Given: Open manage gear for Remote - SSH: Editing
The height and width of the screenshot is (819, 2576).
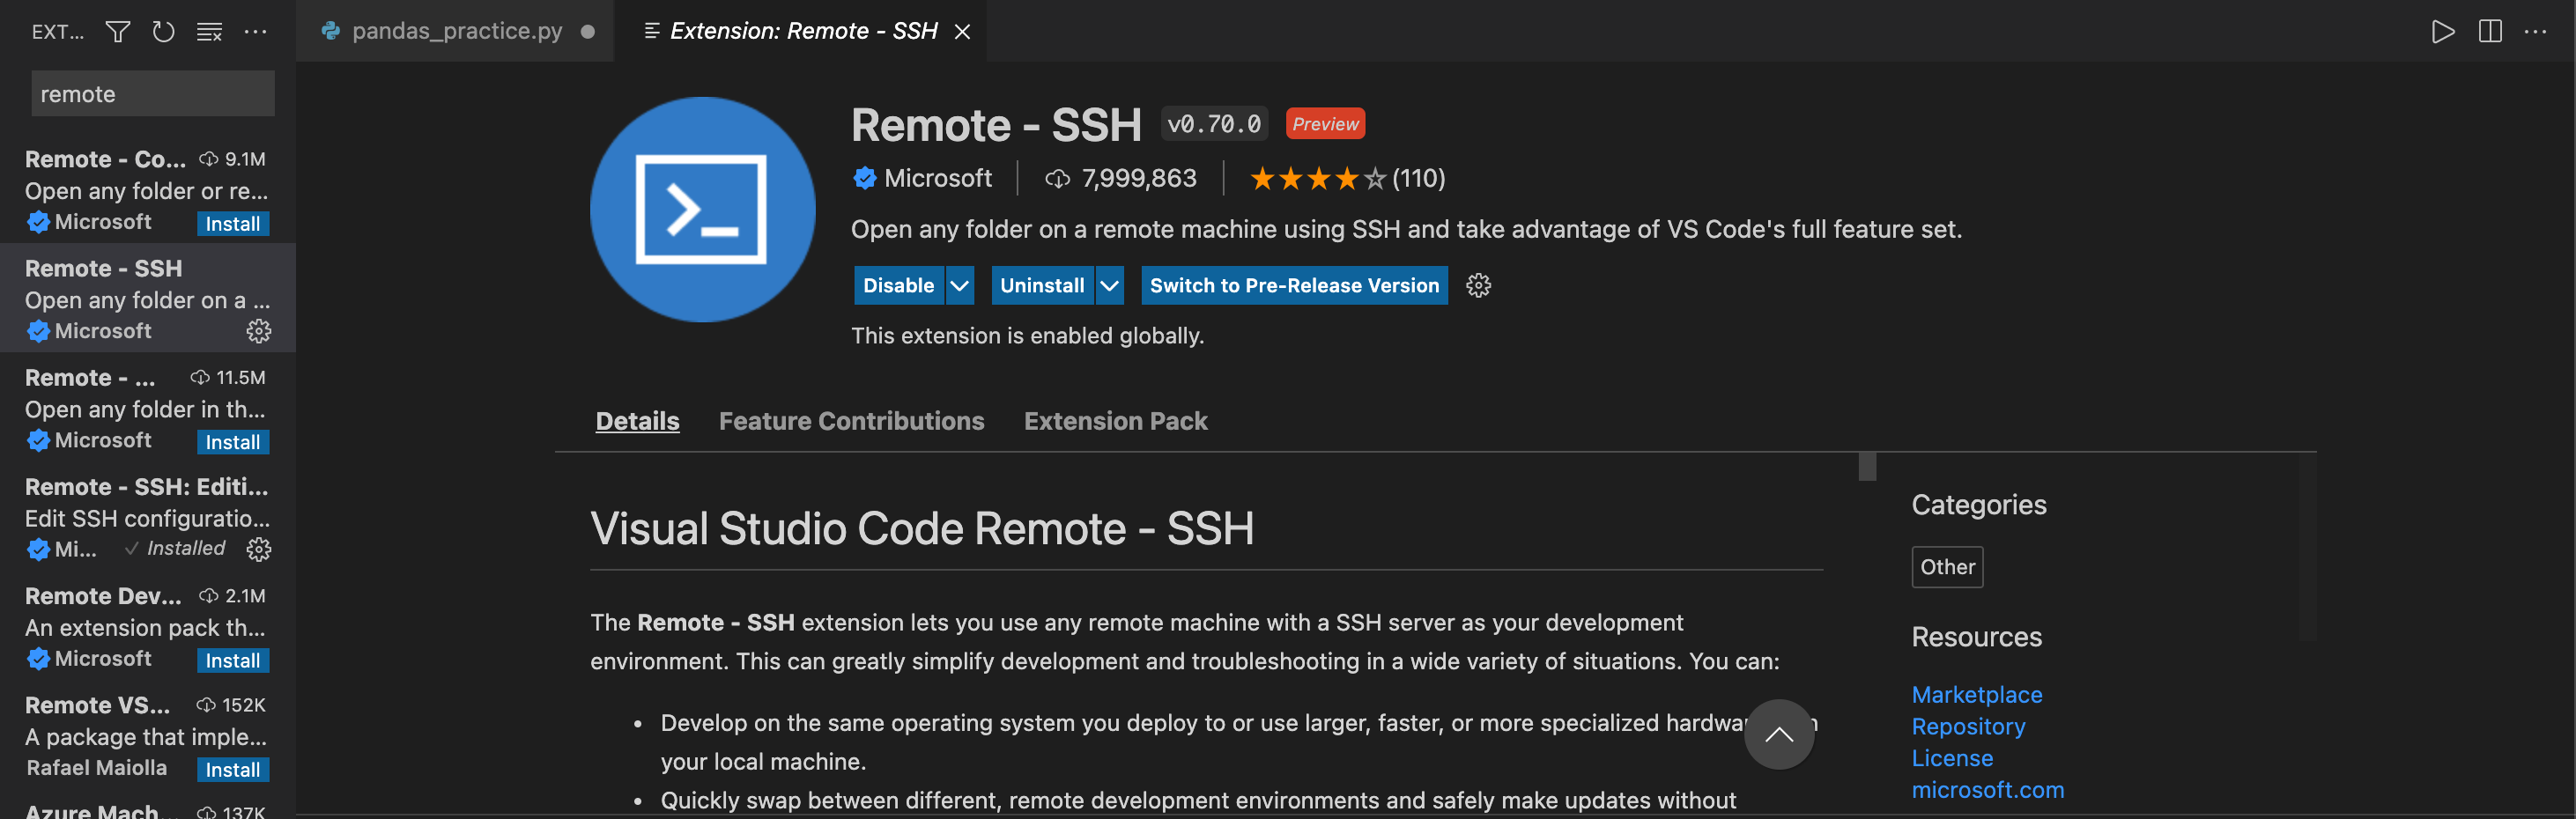Looking at the screenshot, I should tap(259, 549).
